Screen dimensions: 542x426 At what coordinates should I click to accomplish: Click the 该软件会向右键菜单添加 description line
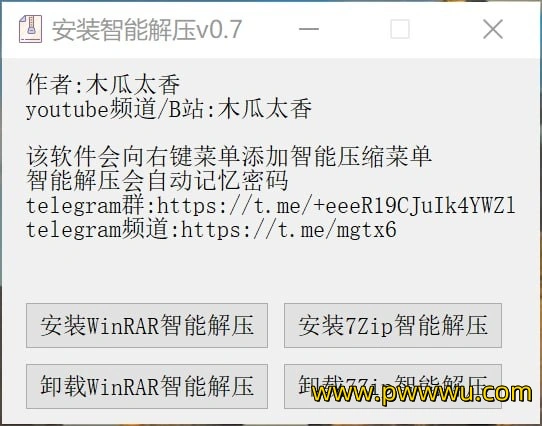click(229, 157)
